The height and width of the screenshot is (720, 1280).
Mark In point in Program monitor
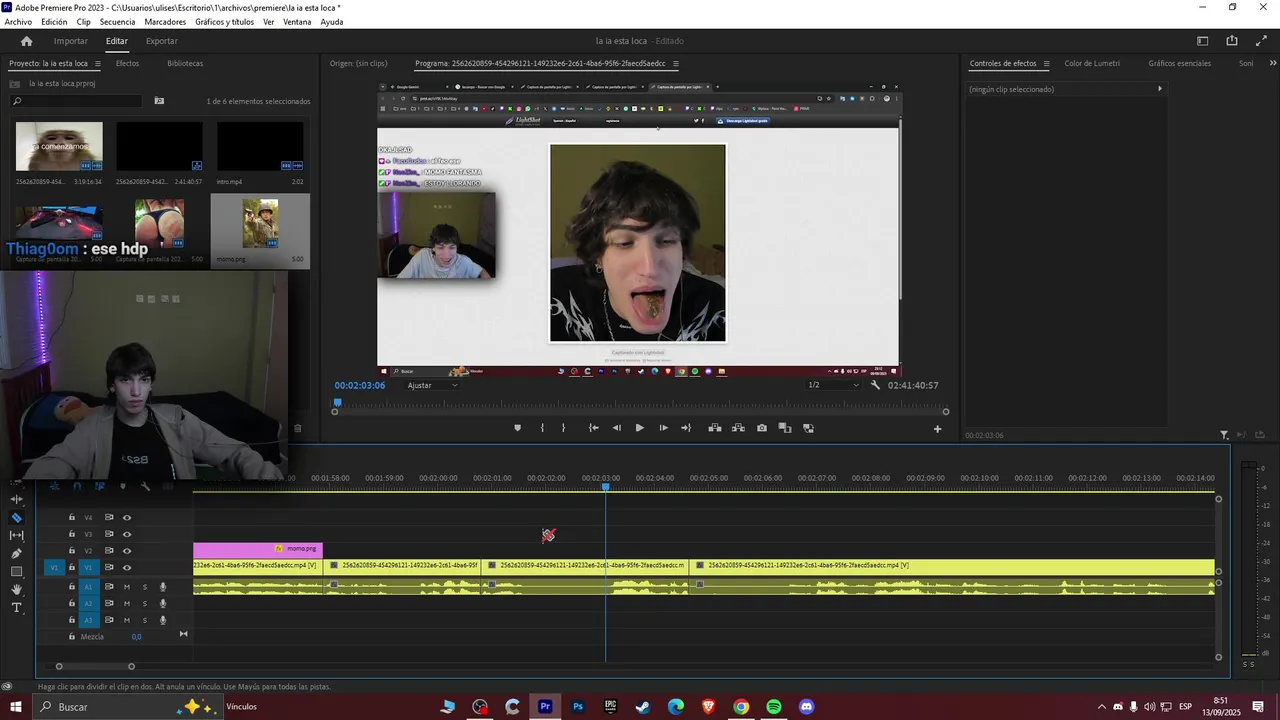pyautogui.click(x=542, y=428)
